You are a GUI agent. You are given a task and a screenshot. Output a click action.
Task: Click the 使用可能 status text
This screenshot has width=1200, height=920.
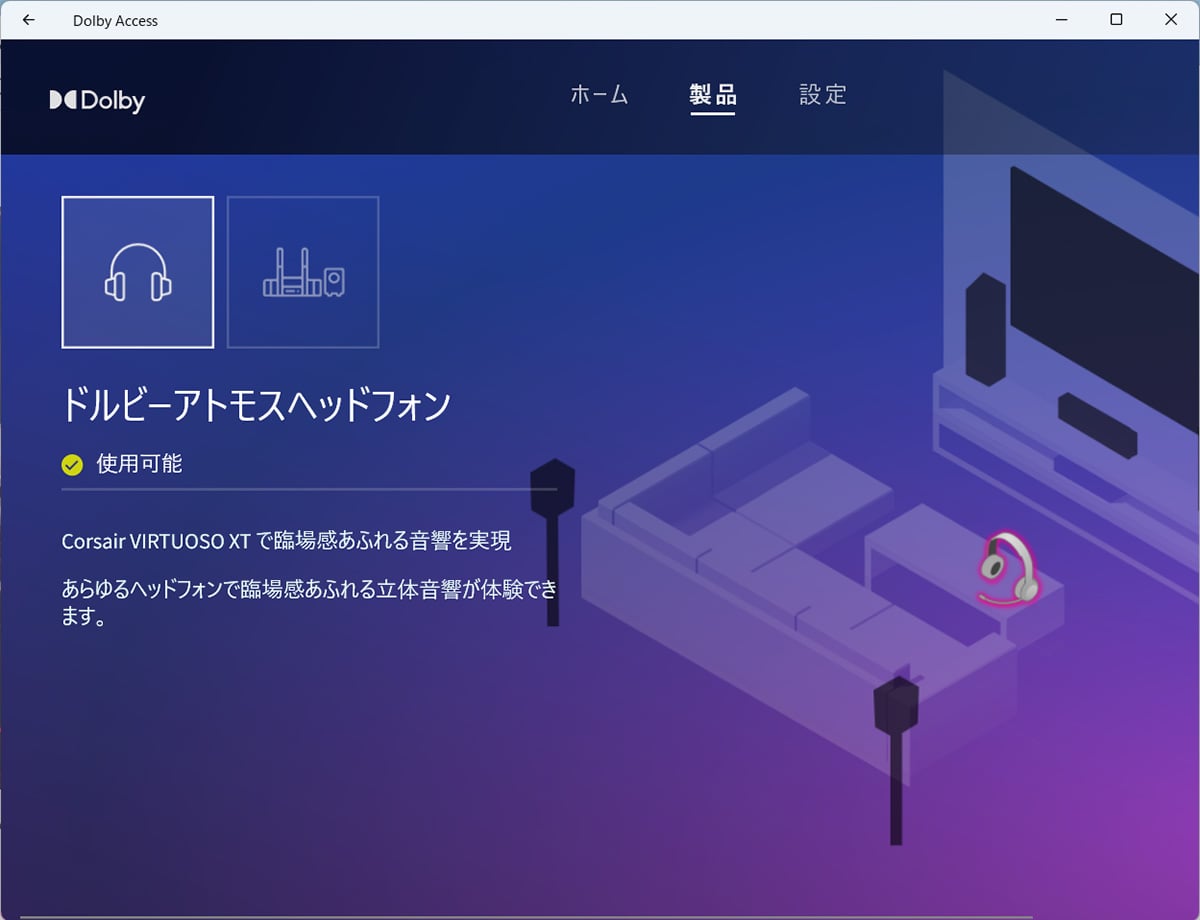(x=139, y=464)
